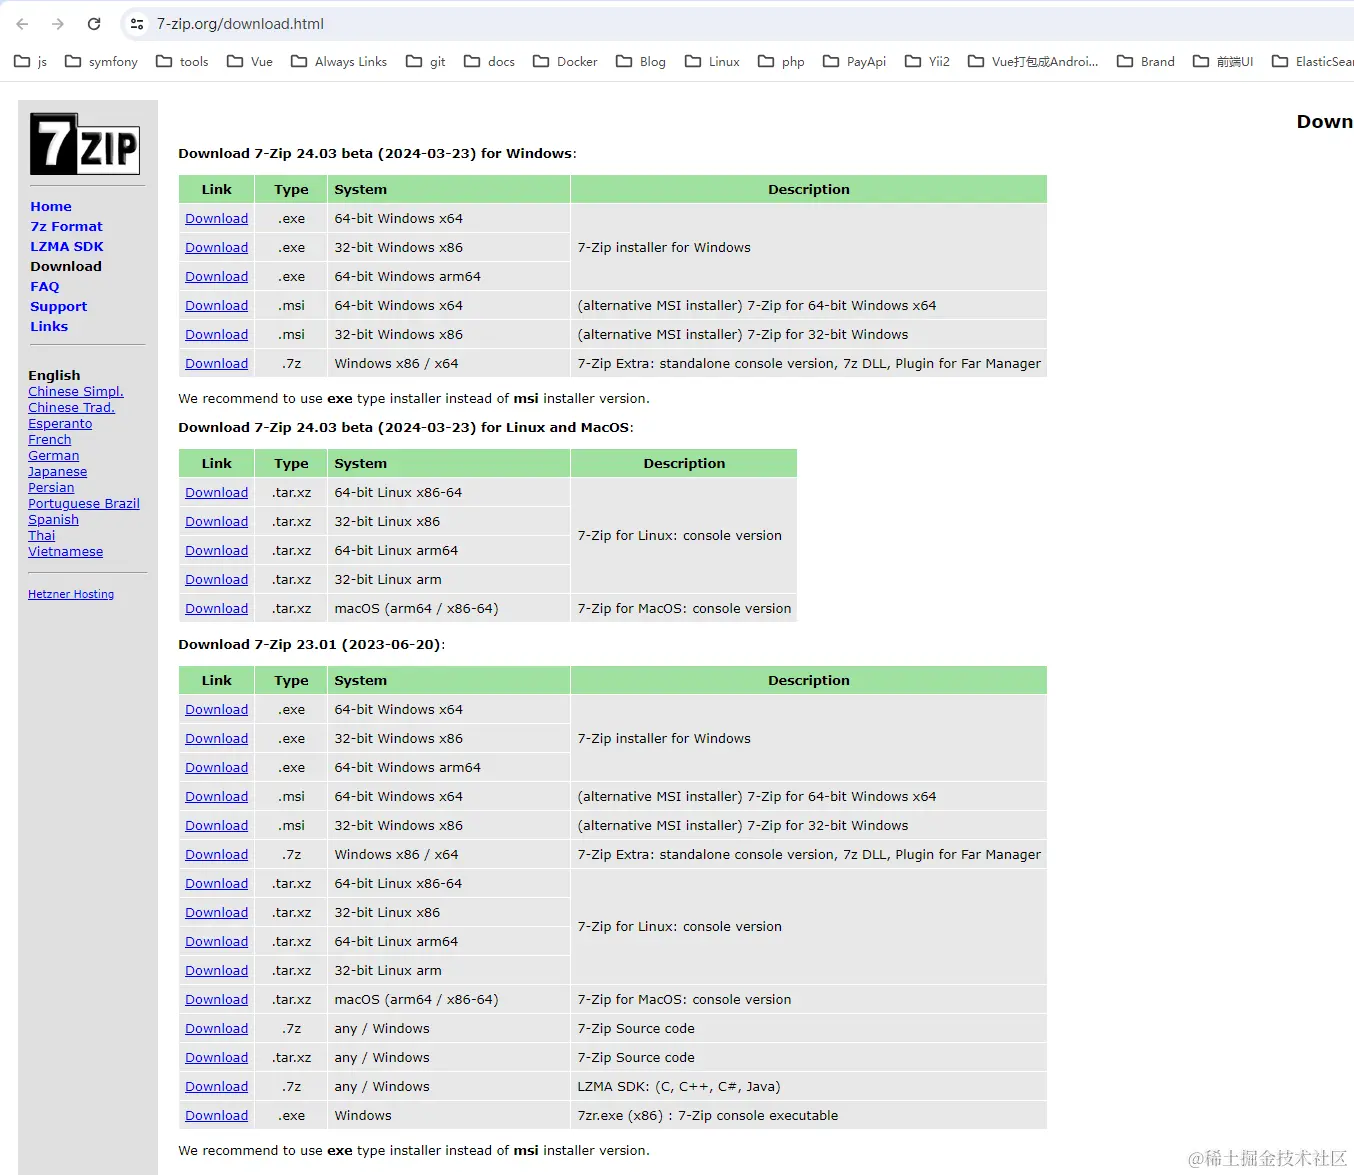The image size is (1354, 1175).
Task: Switch language to Portuguese Brazil
Action: (x=84, y=504)
